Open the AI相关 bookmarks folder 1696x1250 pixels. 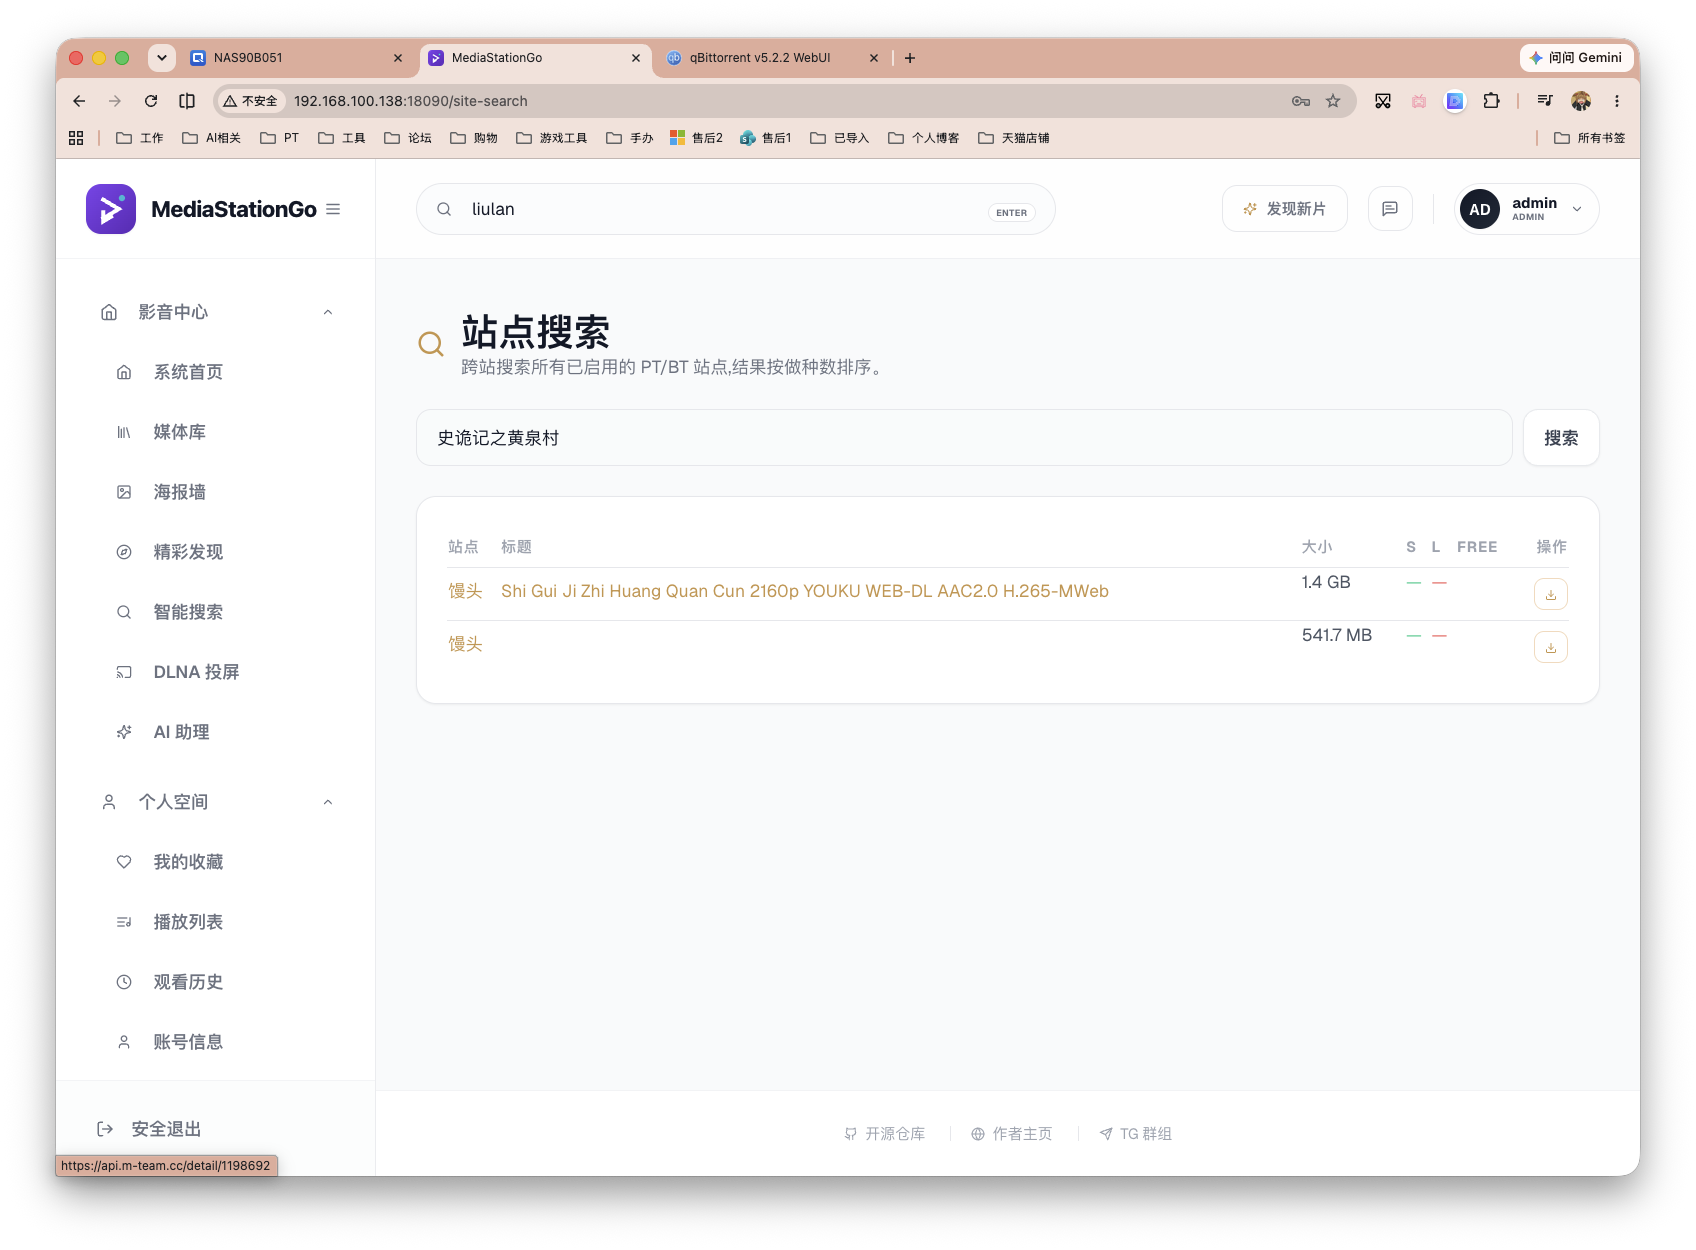click(x=212, y=138)
